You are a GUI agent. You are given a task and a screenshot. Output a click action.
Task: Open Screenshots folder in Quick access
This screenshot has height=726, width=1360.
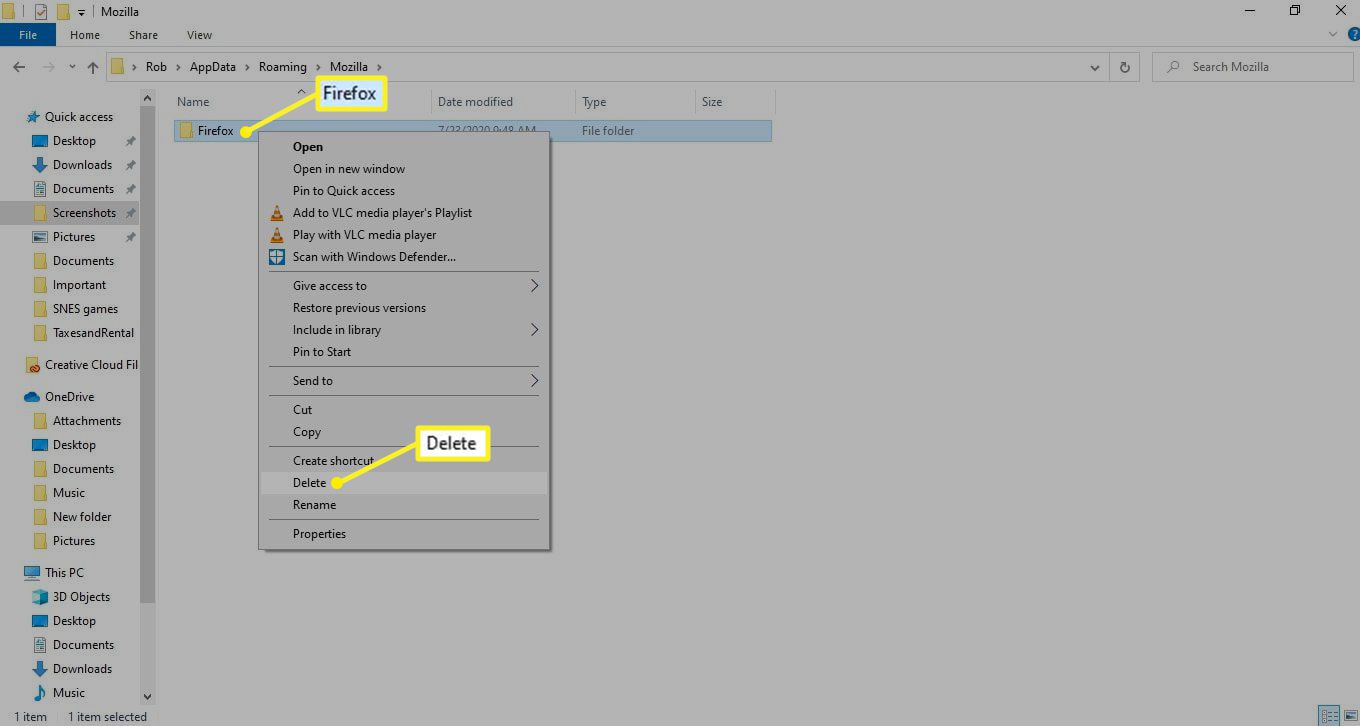(x=84, y=213)
